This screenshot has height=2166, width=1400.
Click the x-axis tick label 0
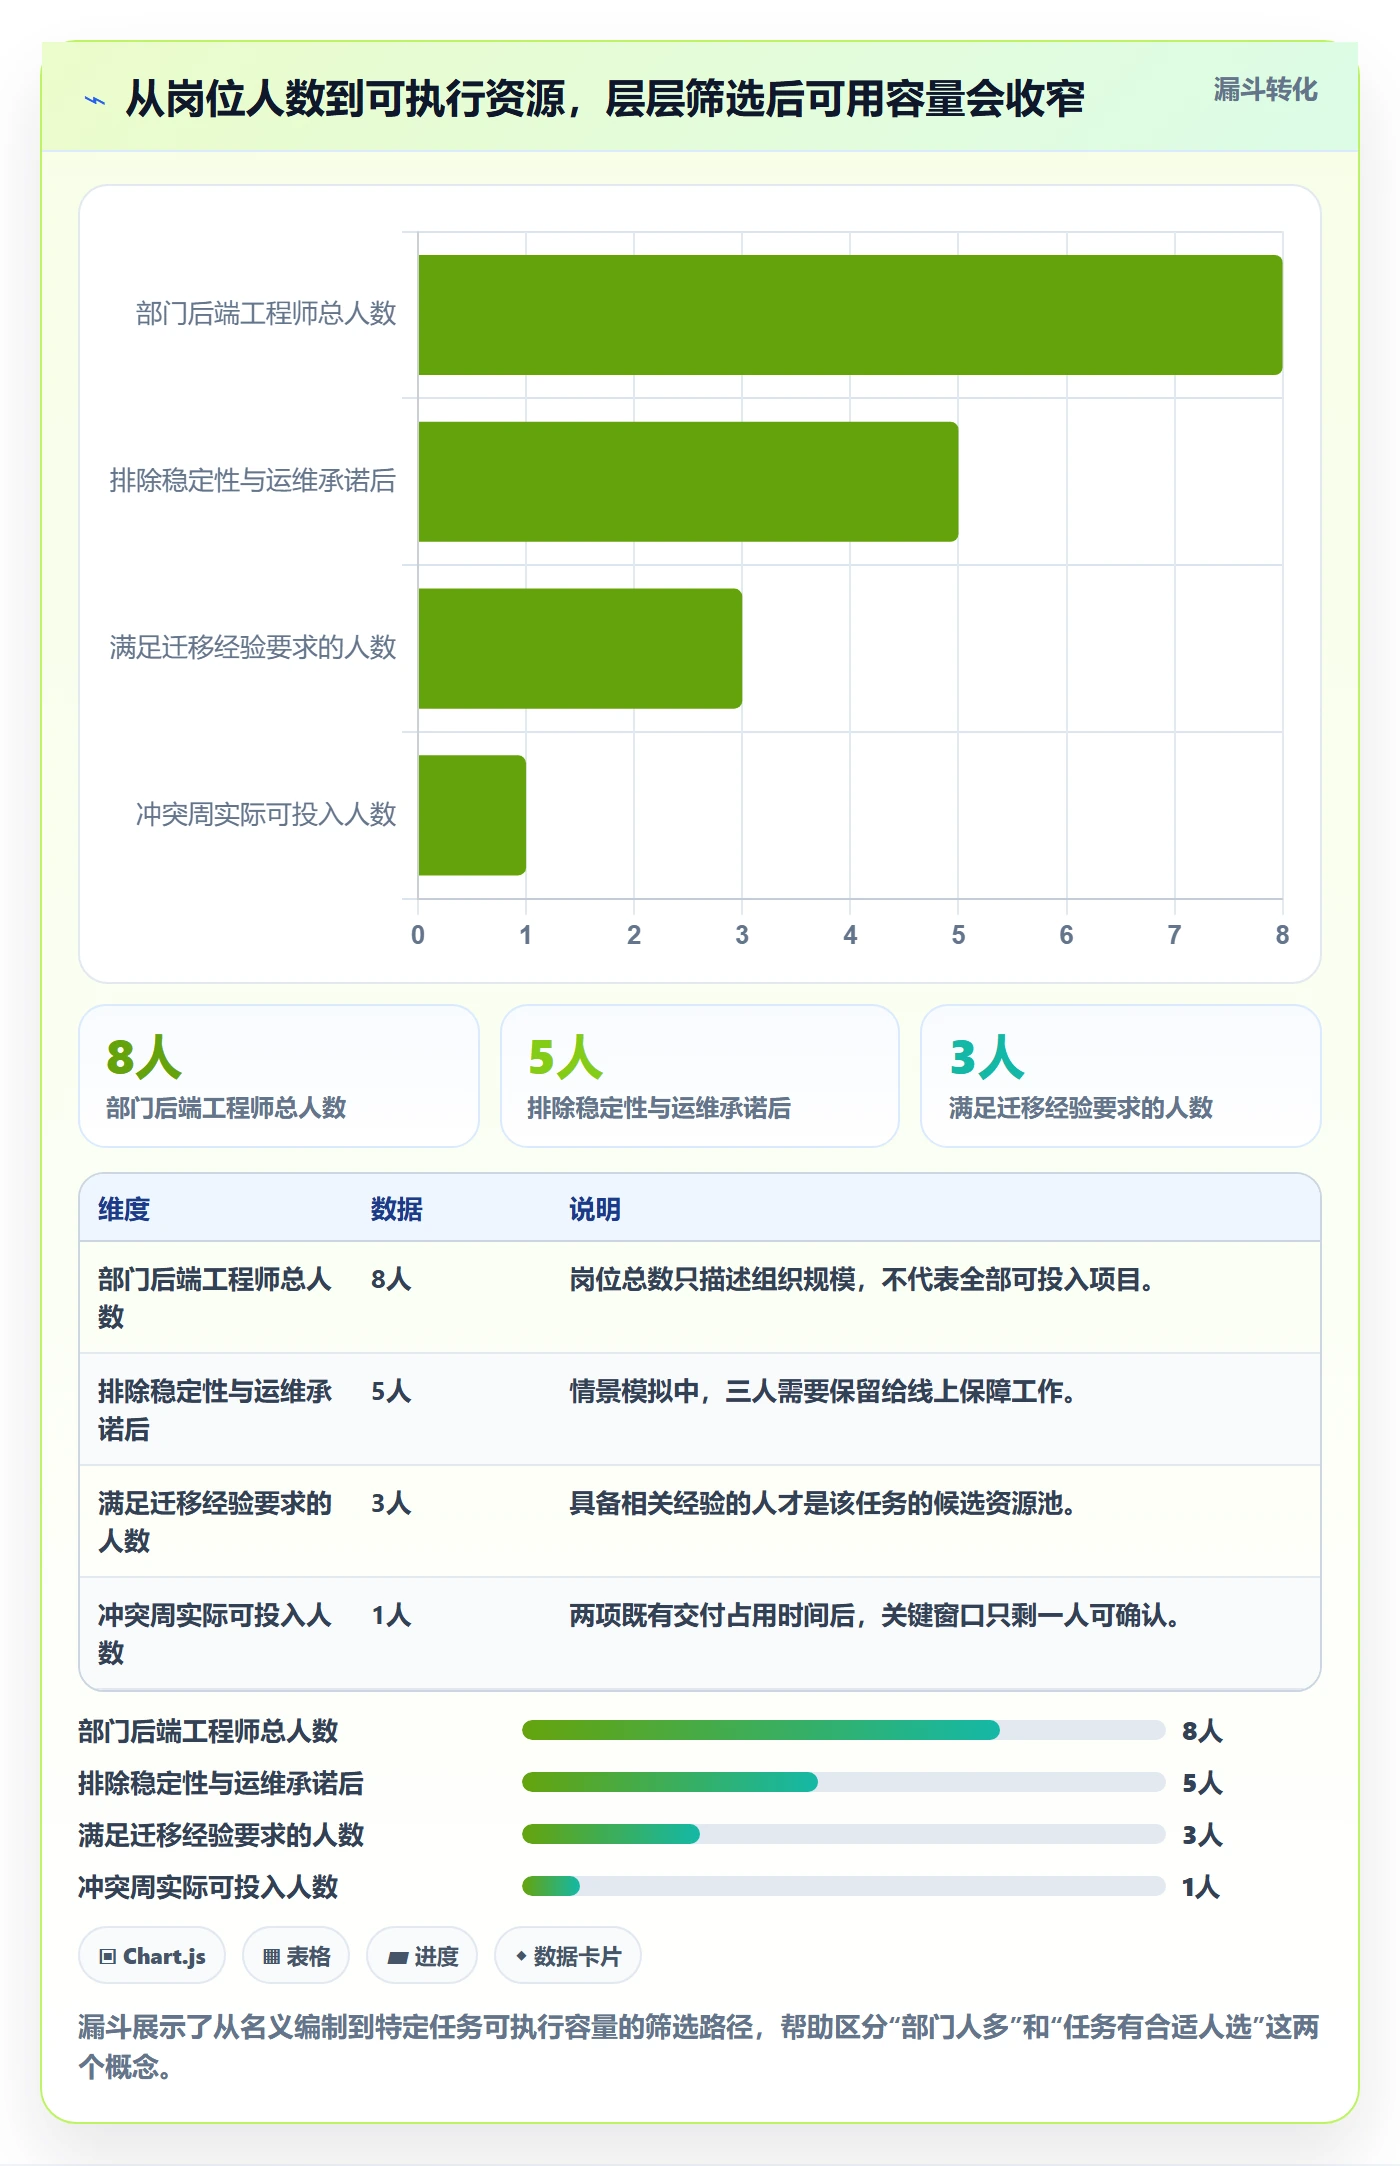click(x=418, y=935)
